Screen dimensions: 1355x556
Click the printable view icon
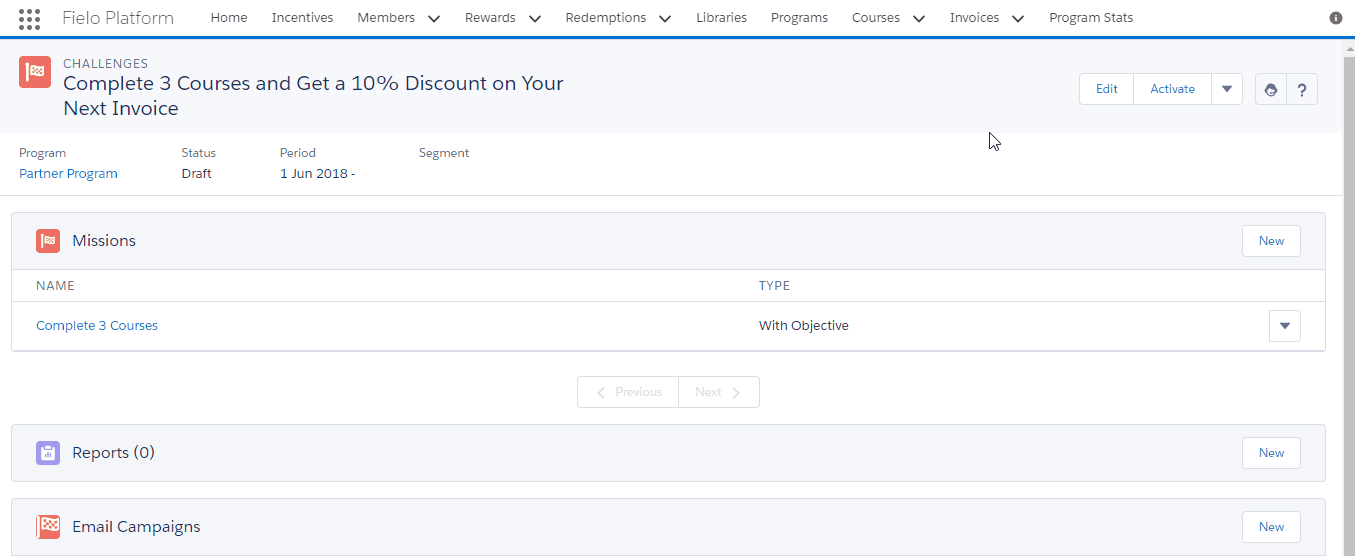point(1271,89)
